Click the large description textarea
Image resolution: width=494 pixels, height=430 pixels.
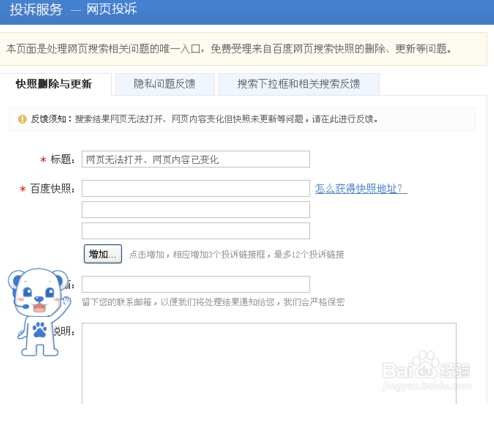click(269, 363)
